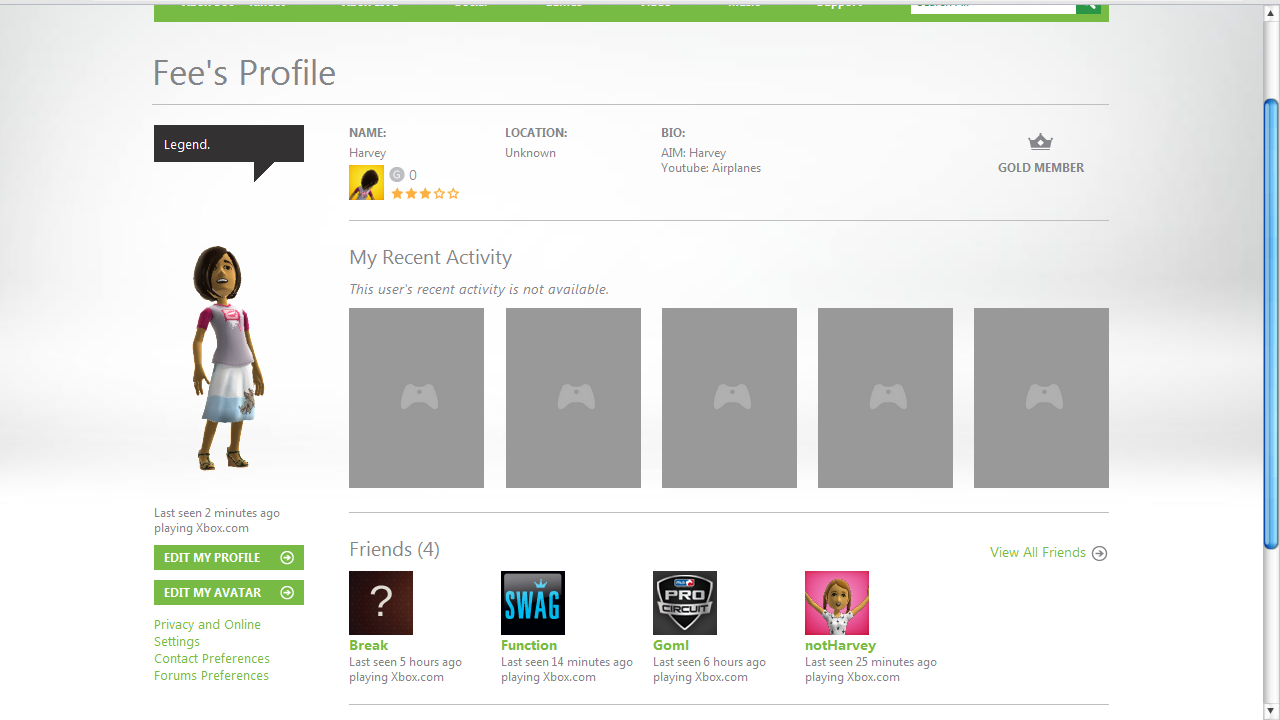Viewport: 1280px width, 720px height.
Task: Click 'Last seen 25 minutes ago' under notHarvey
Action: pyautogui.click(x=871, y=662)
